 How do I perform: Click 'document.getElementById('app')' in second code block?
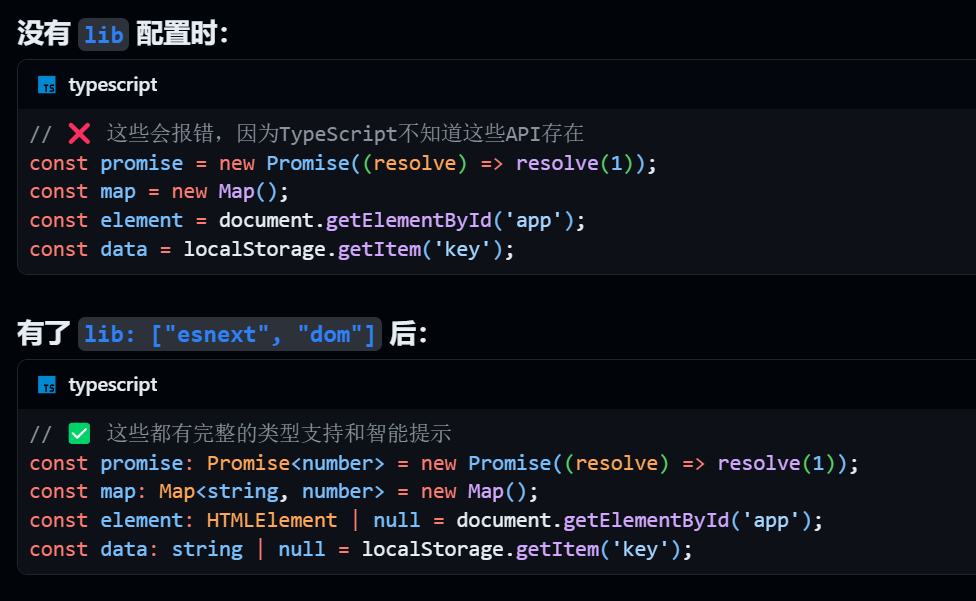pyautogui.click(x=634, y=520)
